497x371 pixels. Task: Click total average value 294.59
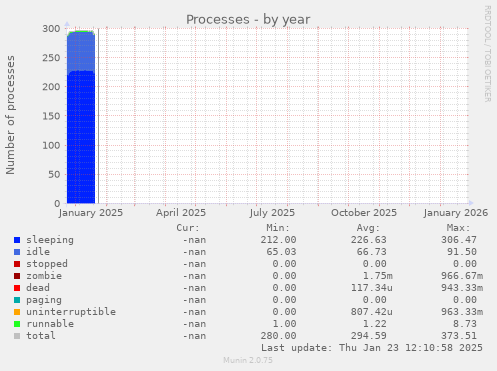tap(369, 336)
